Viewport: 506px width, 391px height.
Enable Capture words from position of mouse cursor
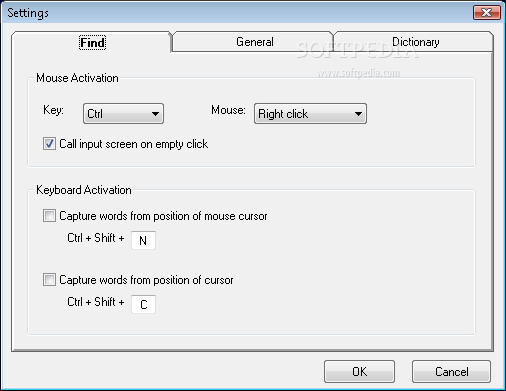49,216
